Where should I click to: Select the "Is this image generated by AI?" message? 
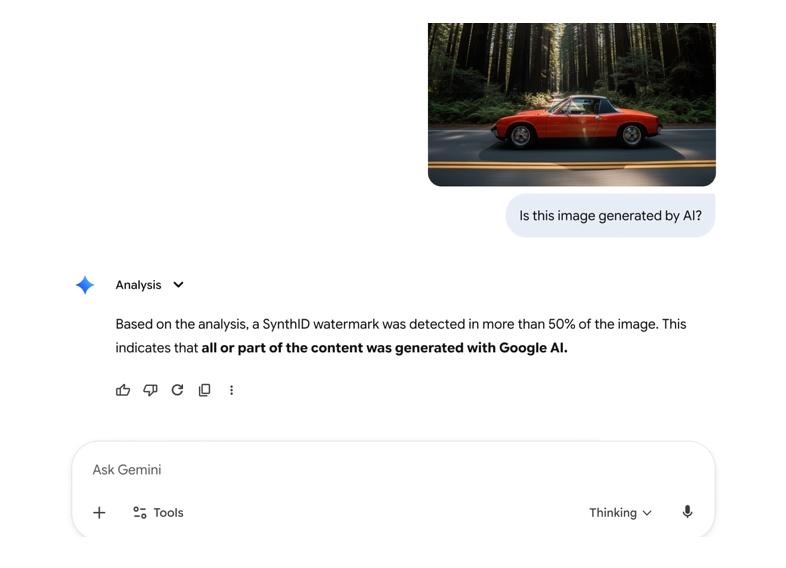(x=610, y=216)
